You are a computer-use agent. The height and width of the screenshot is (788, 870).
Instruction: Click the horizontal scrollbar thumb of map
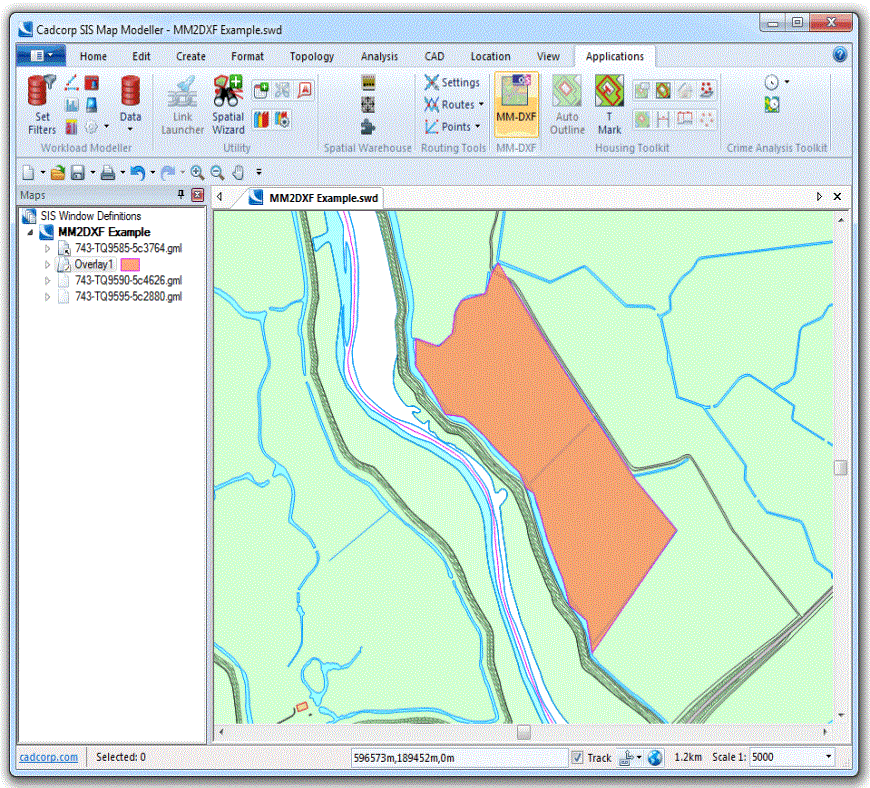tap(523, 733)
